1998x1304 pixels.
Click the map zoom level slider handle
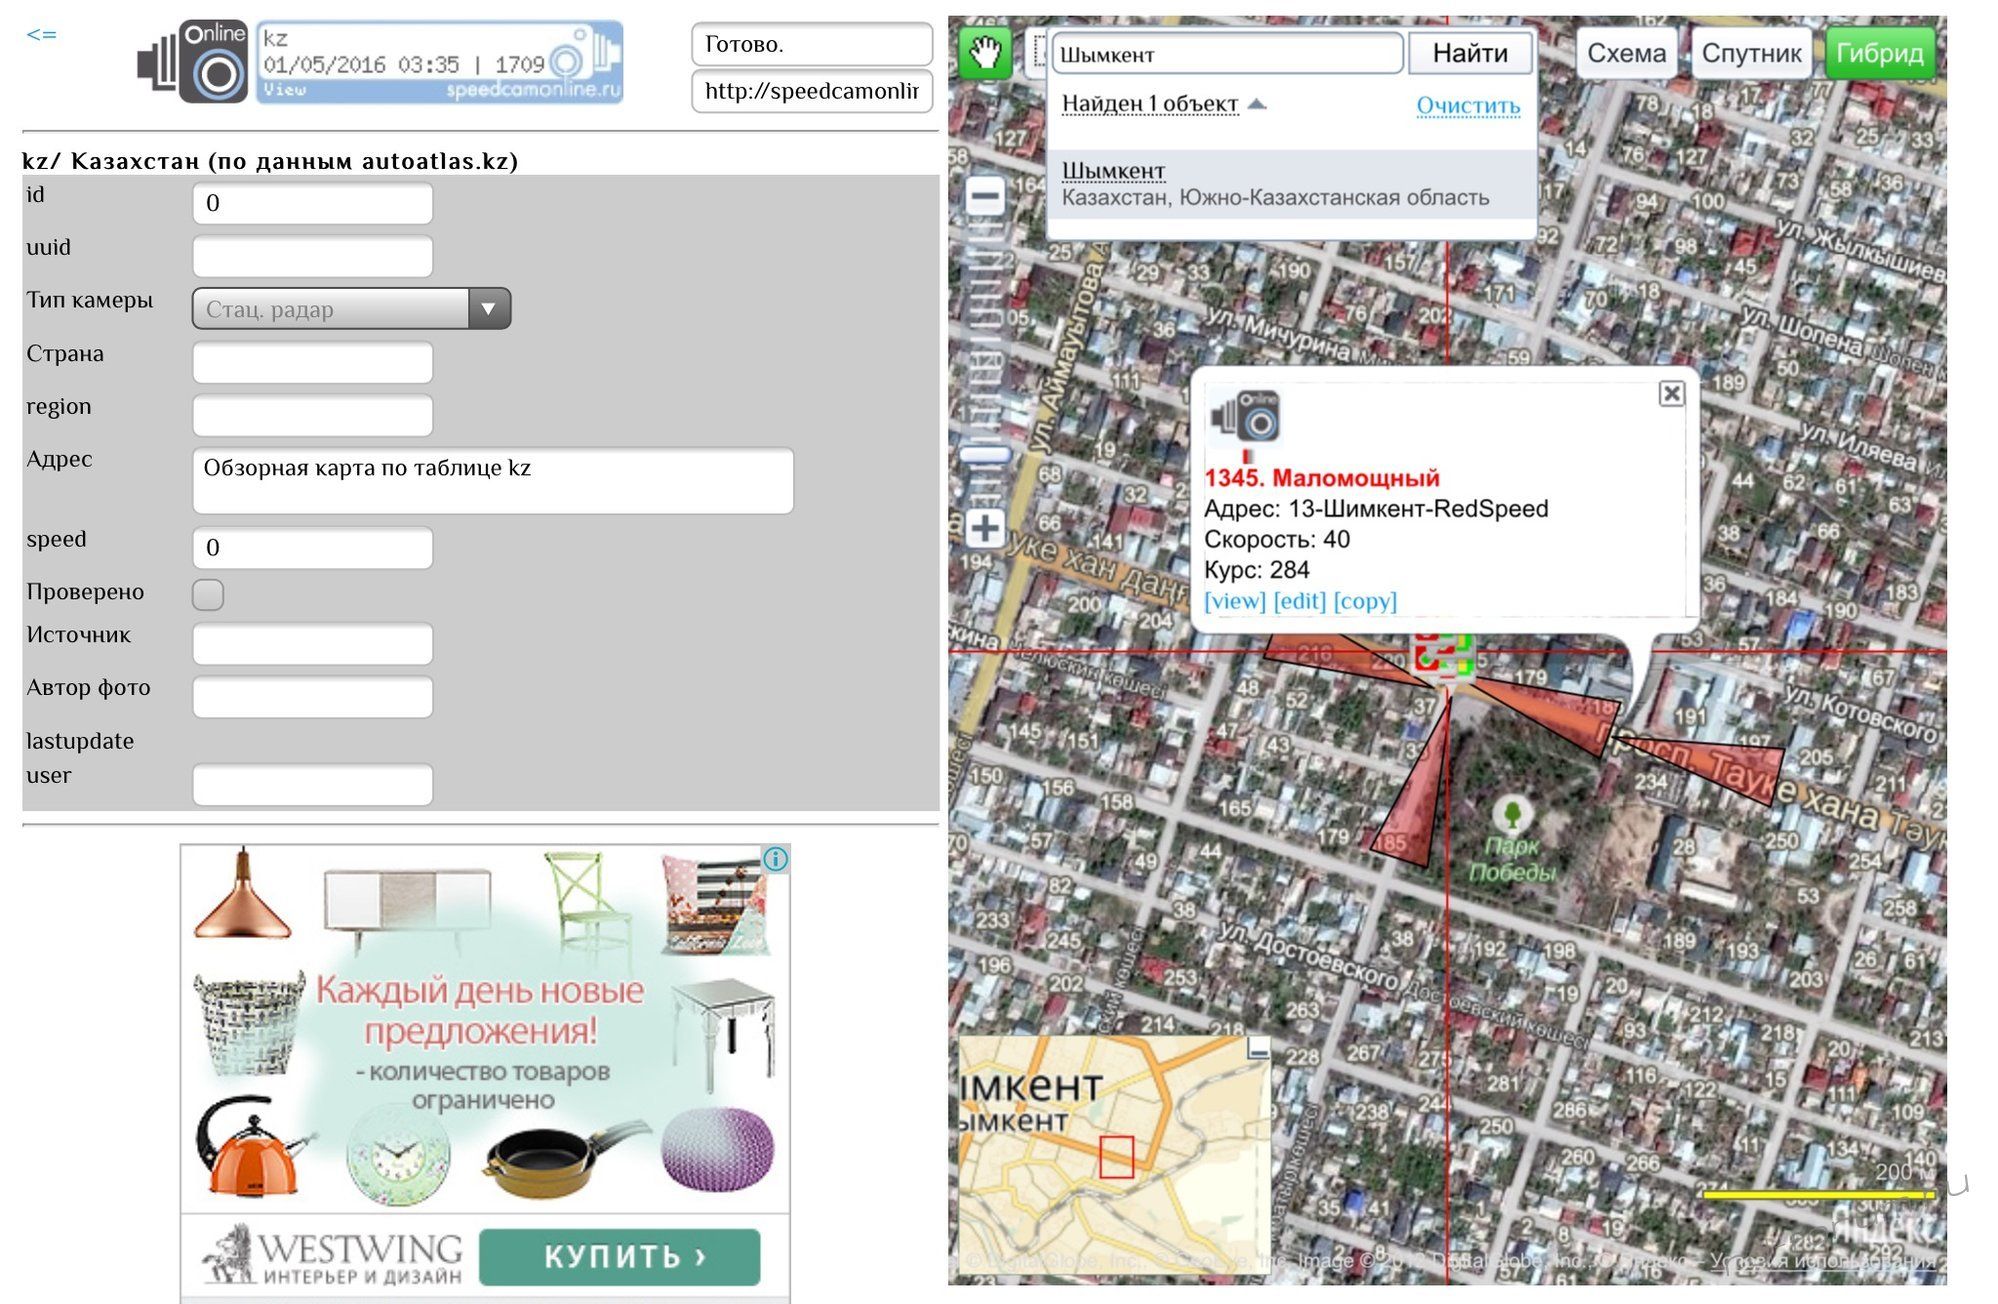pos(985,455)
